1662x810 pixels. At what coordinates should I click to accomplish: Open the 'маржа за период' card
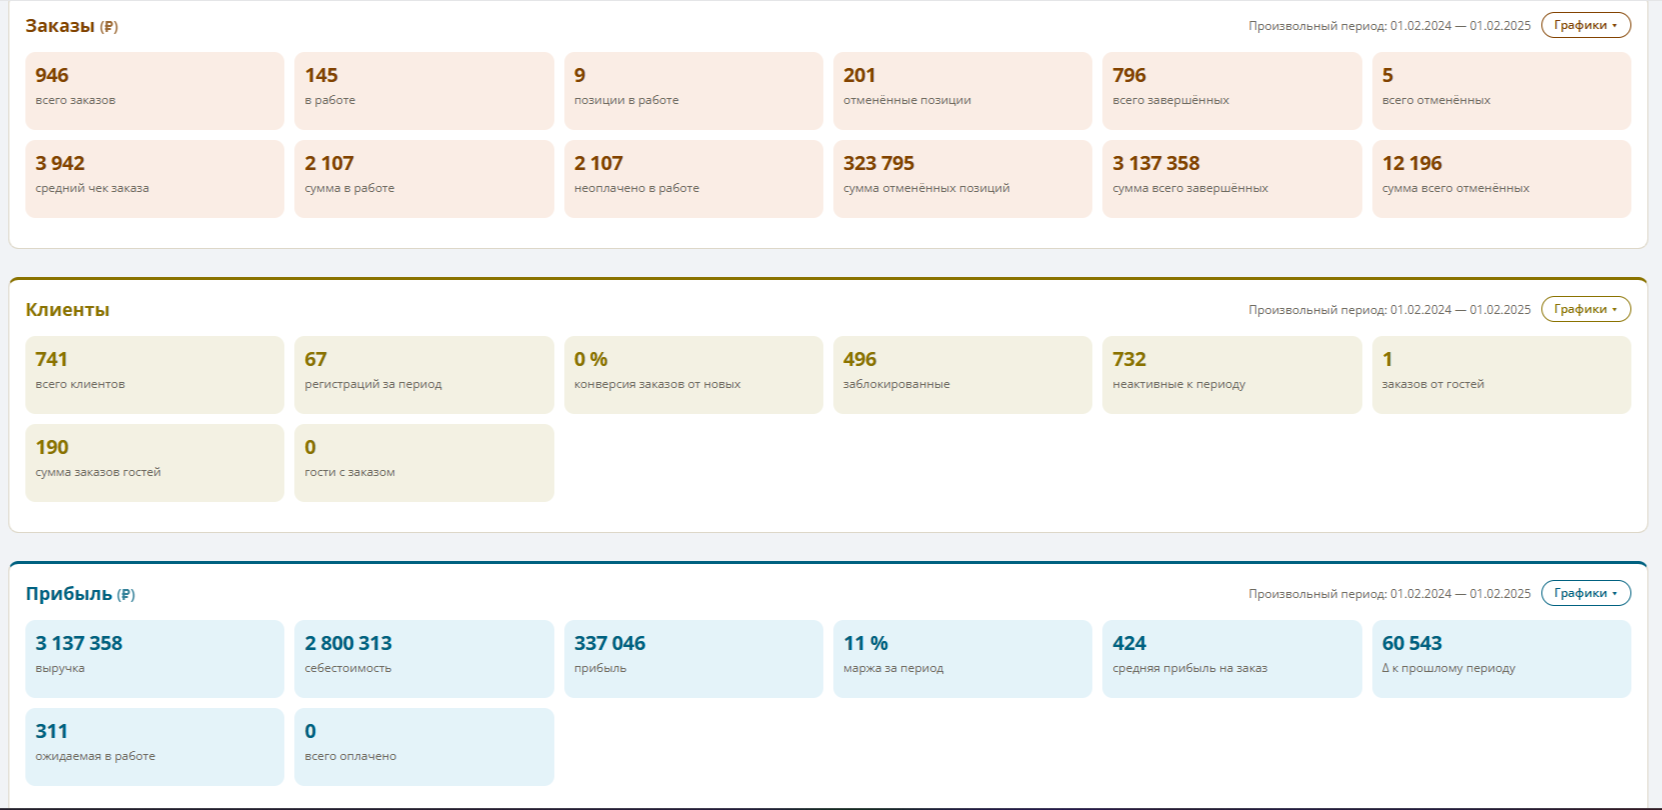[963, 659]
